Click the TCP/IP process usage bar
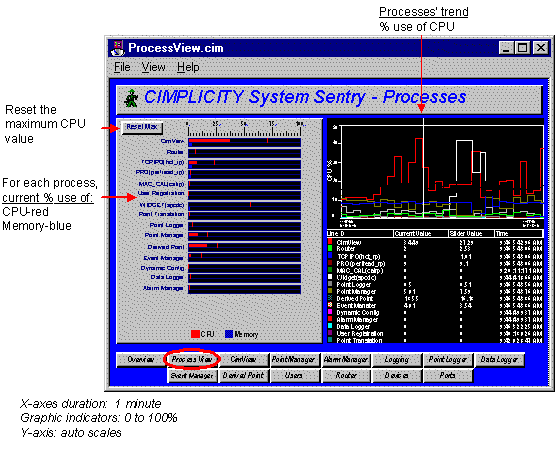The image size is (557, 455). coord(244,164)
